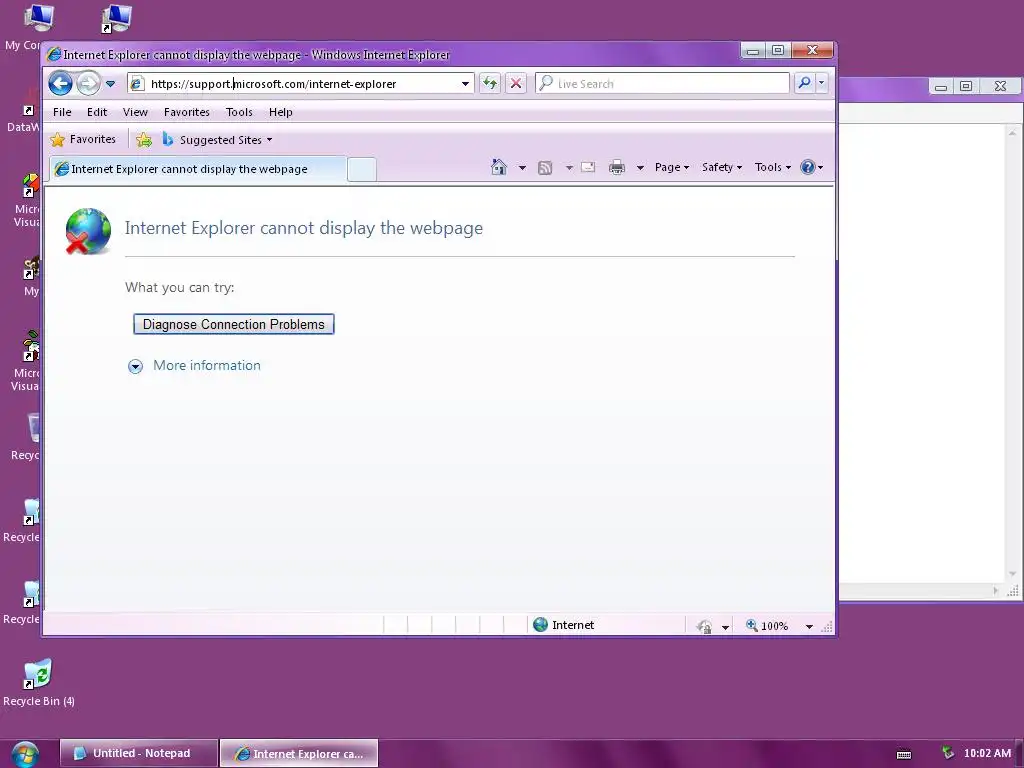Click the Internet Explorer title bar icon

point(54,54)
